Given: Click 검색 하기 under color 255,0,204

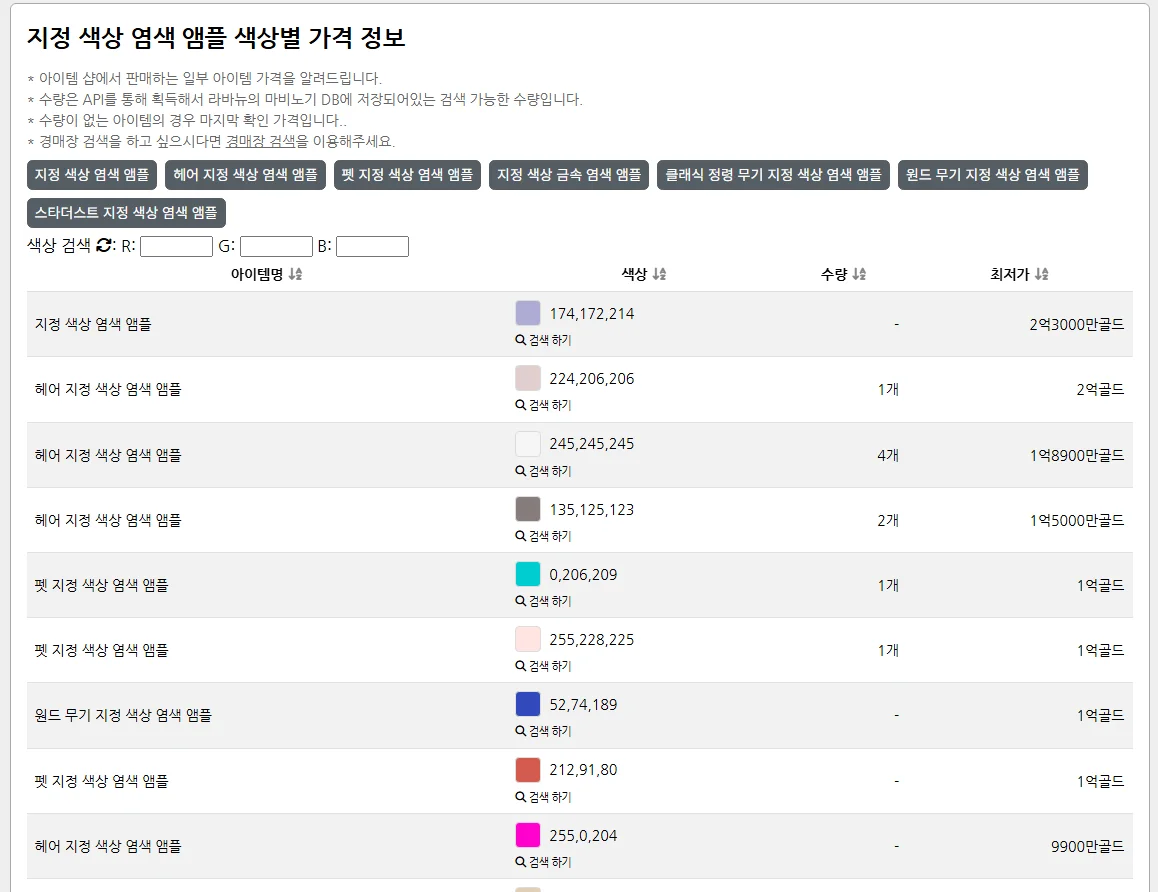Looking at the screenshot, I should (543, 862).
